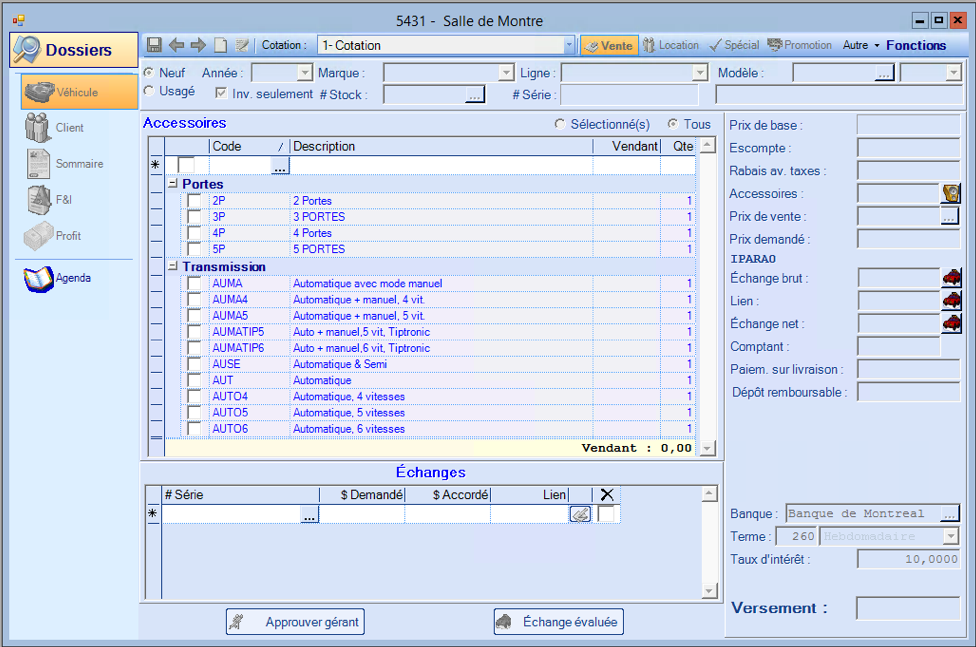The height and width of the screenshot is (647, 976).
Task: Toggle the Inv. seulement checkbox
Action: (221, 93)
